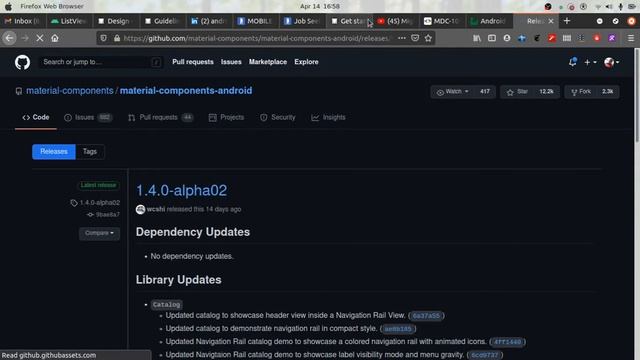Click Firefox forward arrow button
Viewport: 640px width, 360px height.
25,38
